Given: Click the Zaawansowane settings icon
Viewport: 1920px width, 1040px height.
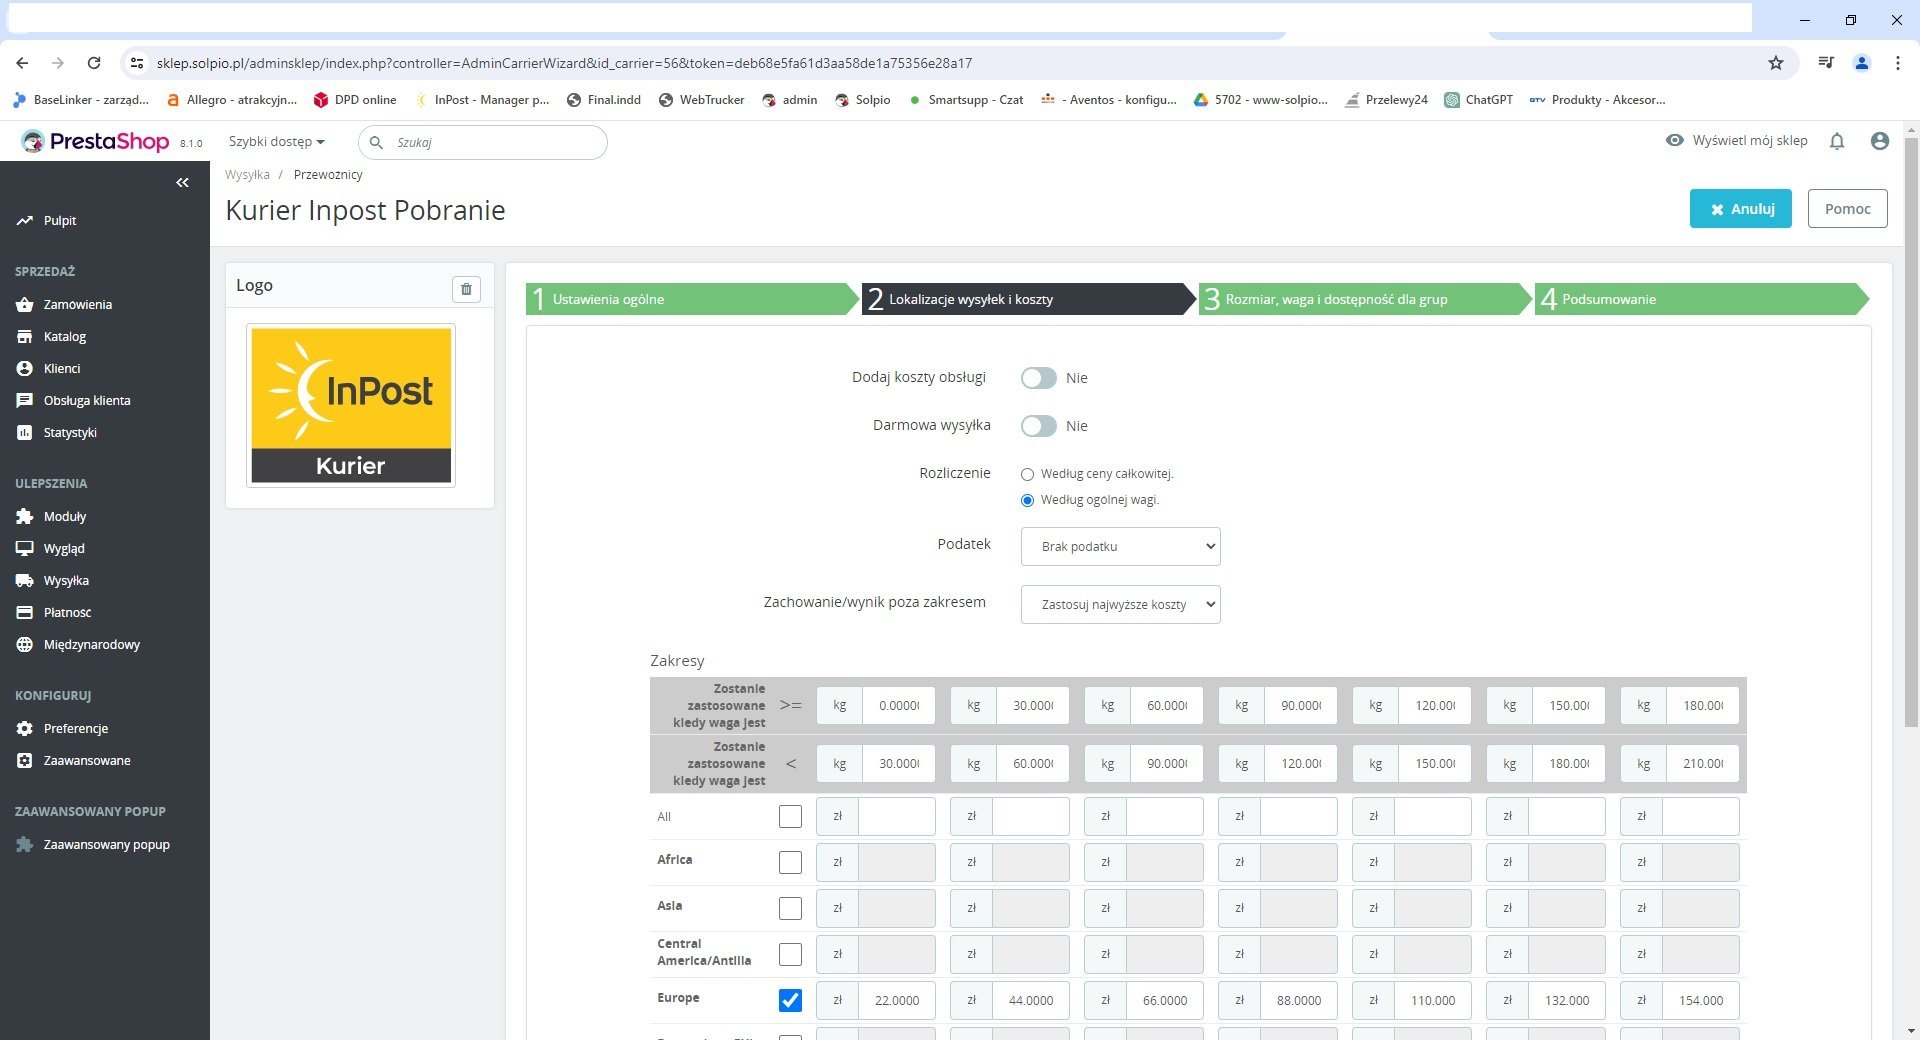Looking at the screenshot, I should click(25, 760).
